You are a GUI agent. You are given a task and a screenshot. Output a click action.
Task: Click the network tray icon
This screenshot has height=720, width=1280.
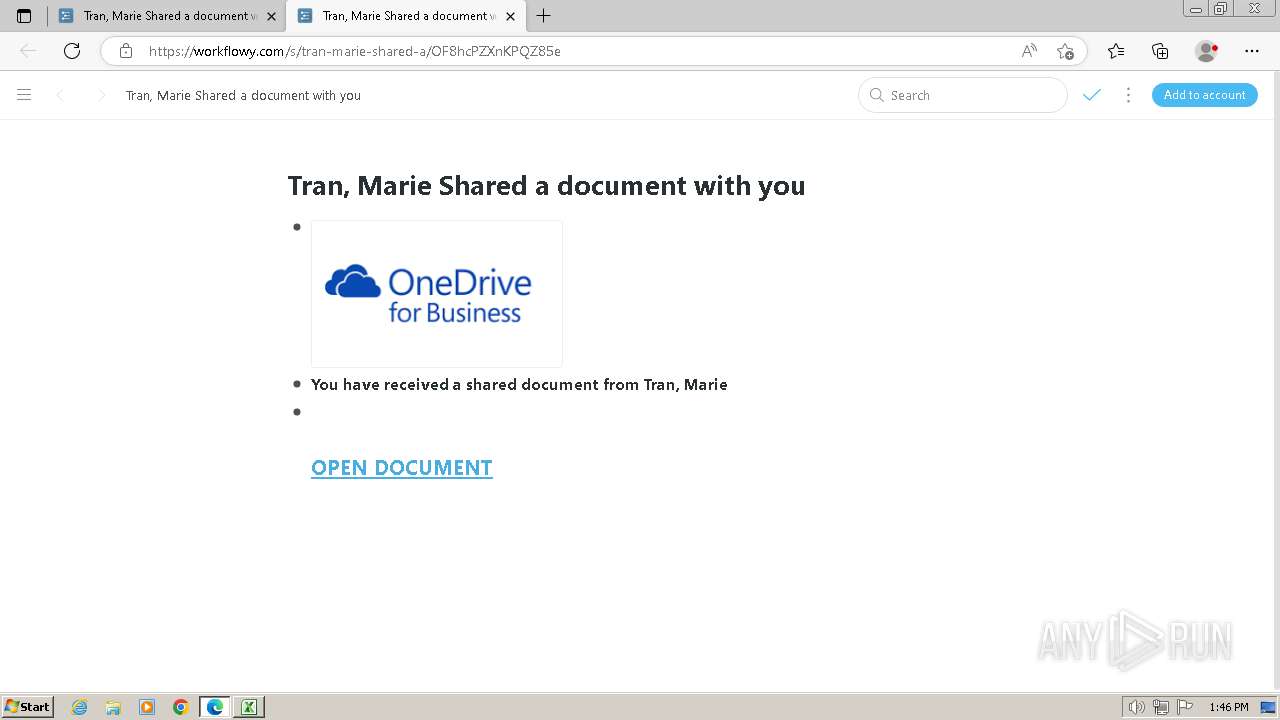tap(1161, 707)
